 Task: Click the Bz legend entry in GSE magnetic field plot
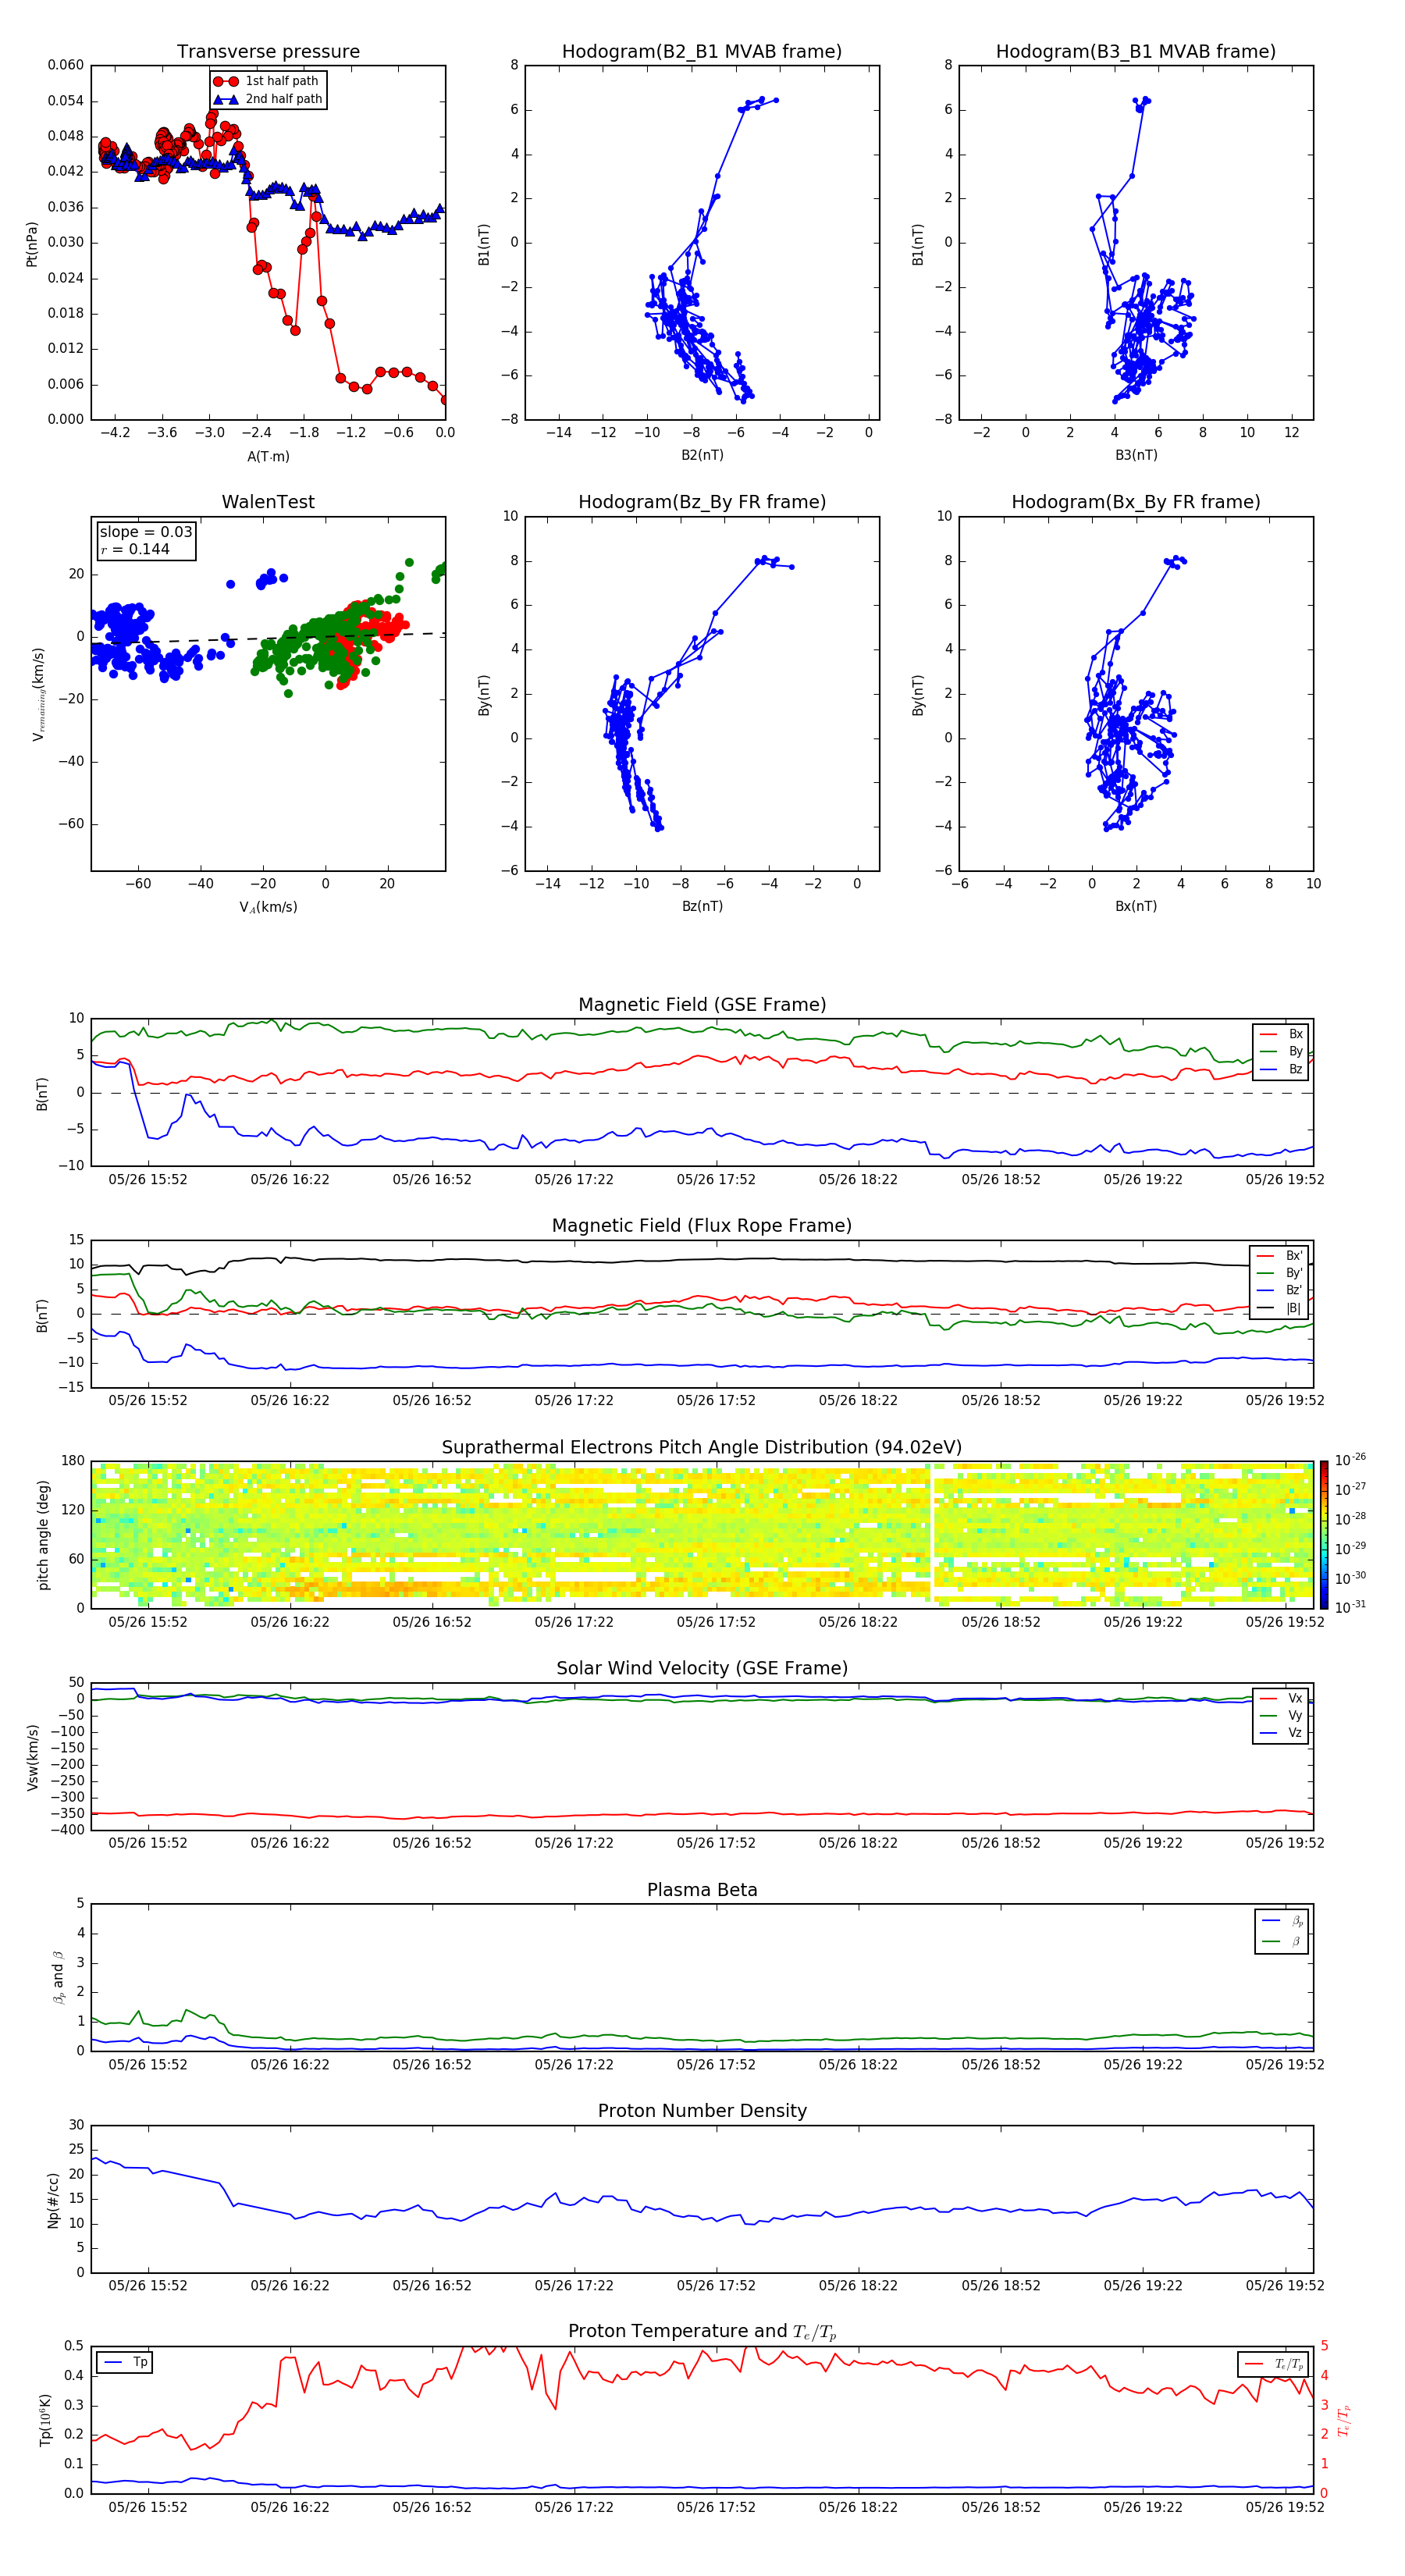click(1281, 1070)
